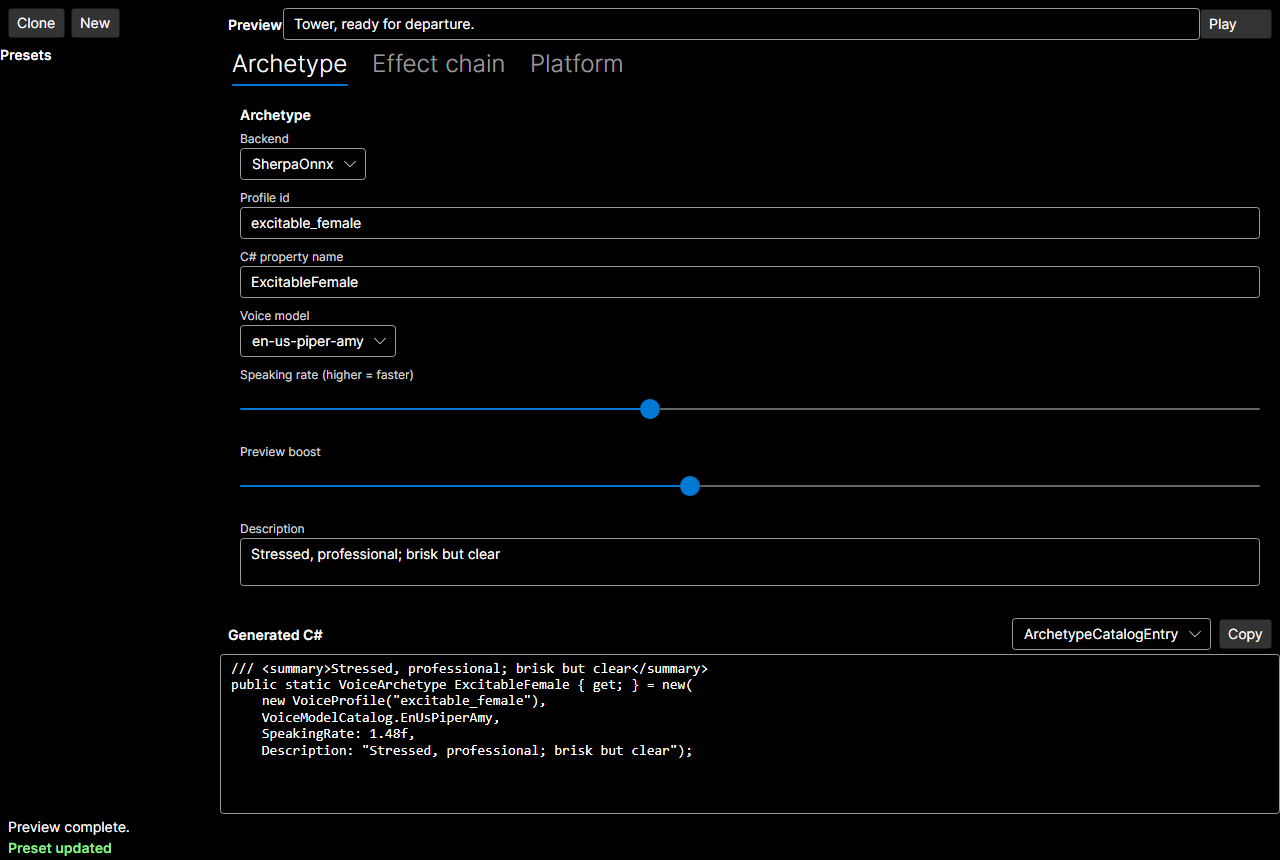Click the 'Generated C#' heading
The width and height of the screenshot is (1280, 860).
[x=275, y=635]
